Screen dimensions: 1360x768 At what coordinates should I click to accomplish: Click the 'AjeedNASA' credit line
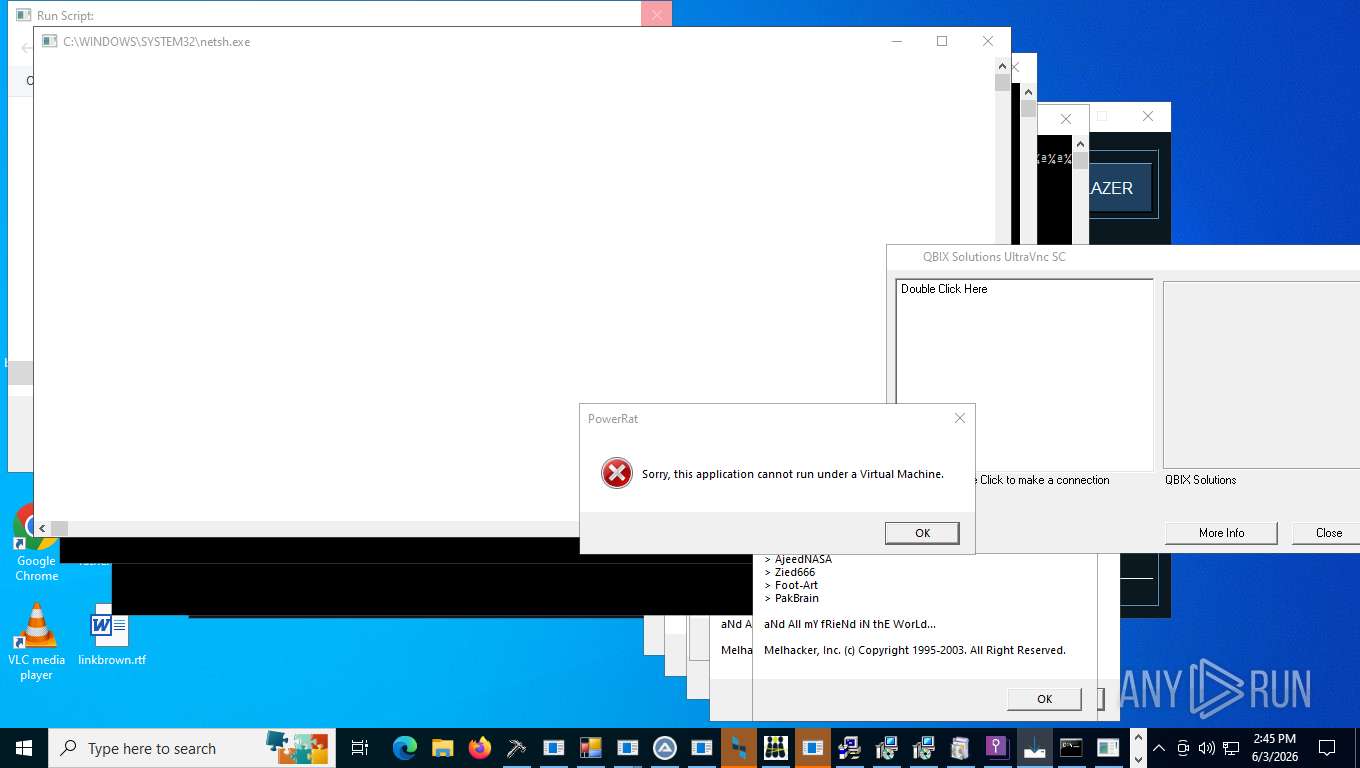point(803,559)
